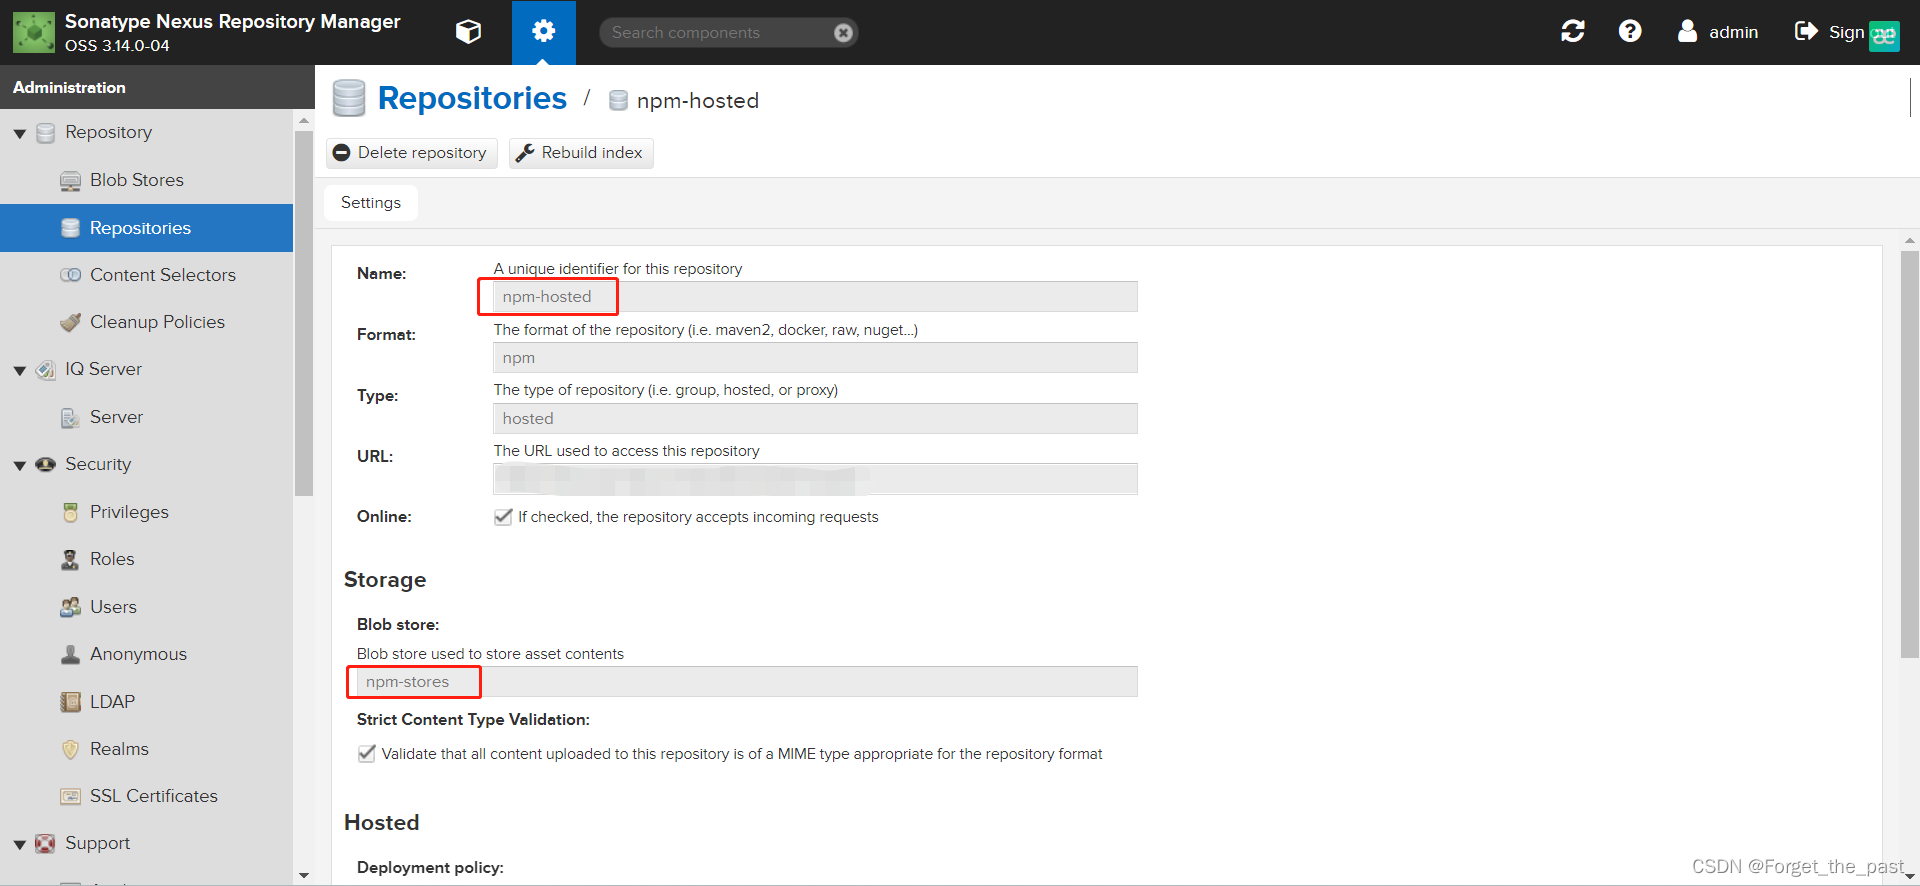Open Server under IQ Server

(146, 417)
